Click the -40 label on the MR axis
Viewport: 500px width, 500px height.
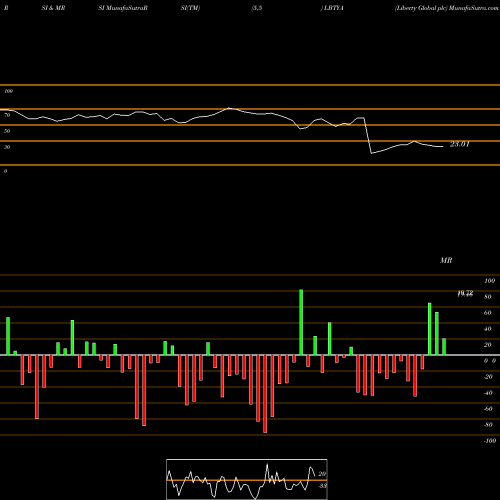click(488, 393)
